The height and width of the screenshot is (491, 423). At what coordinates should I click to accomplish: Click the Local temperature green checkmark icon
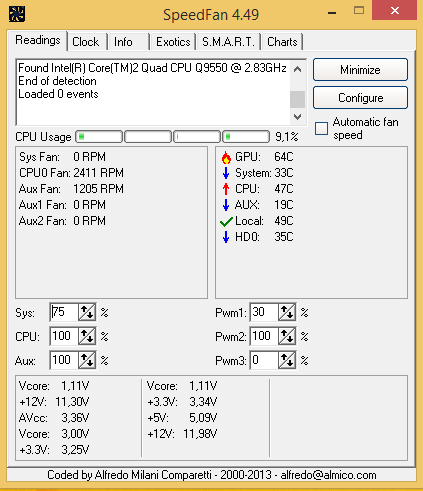(226, 221)
